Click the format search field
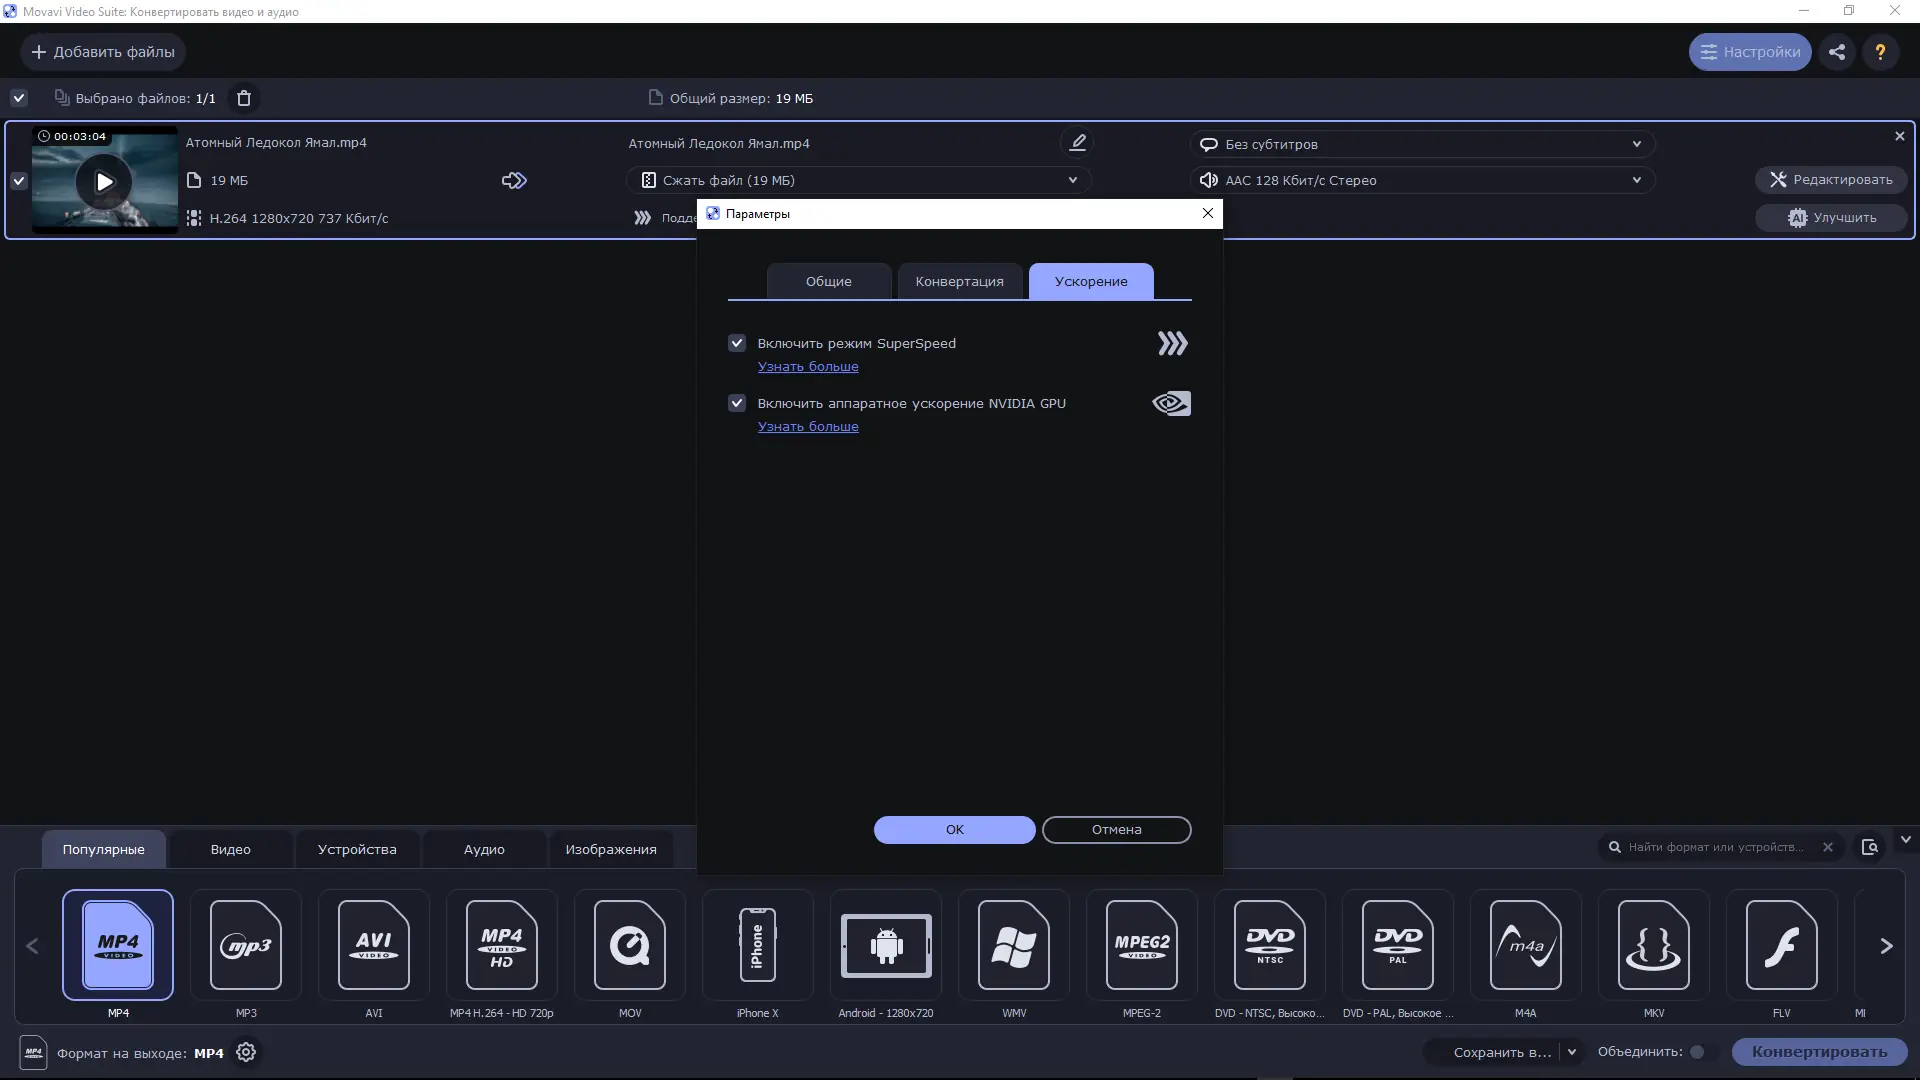The height and width of the screenshot is (1080, 1920). [1715, 847]
